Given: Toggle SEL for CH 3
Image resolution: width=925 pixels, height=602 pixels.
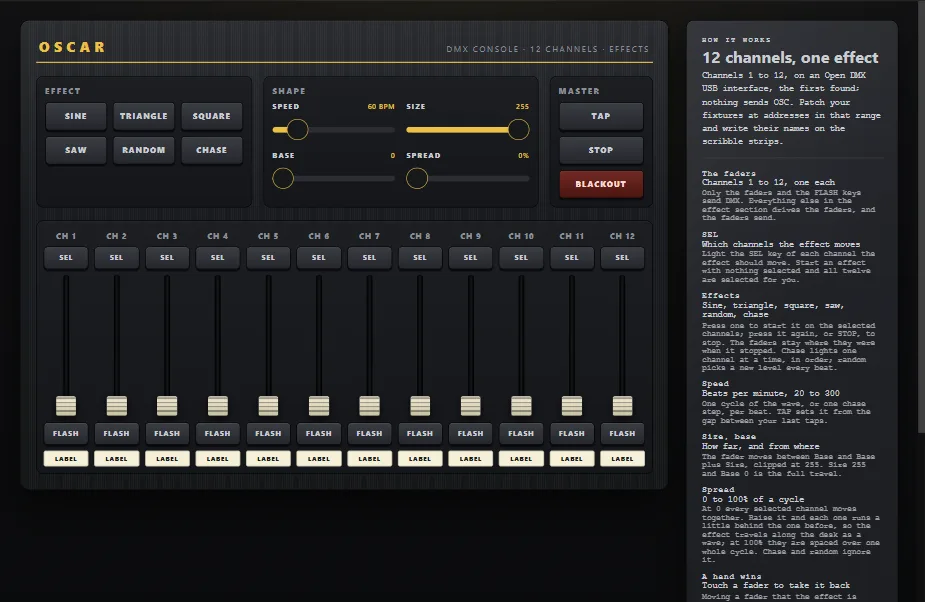Looking at the screenshot, I should tap(167, 258).
